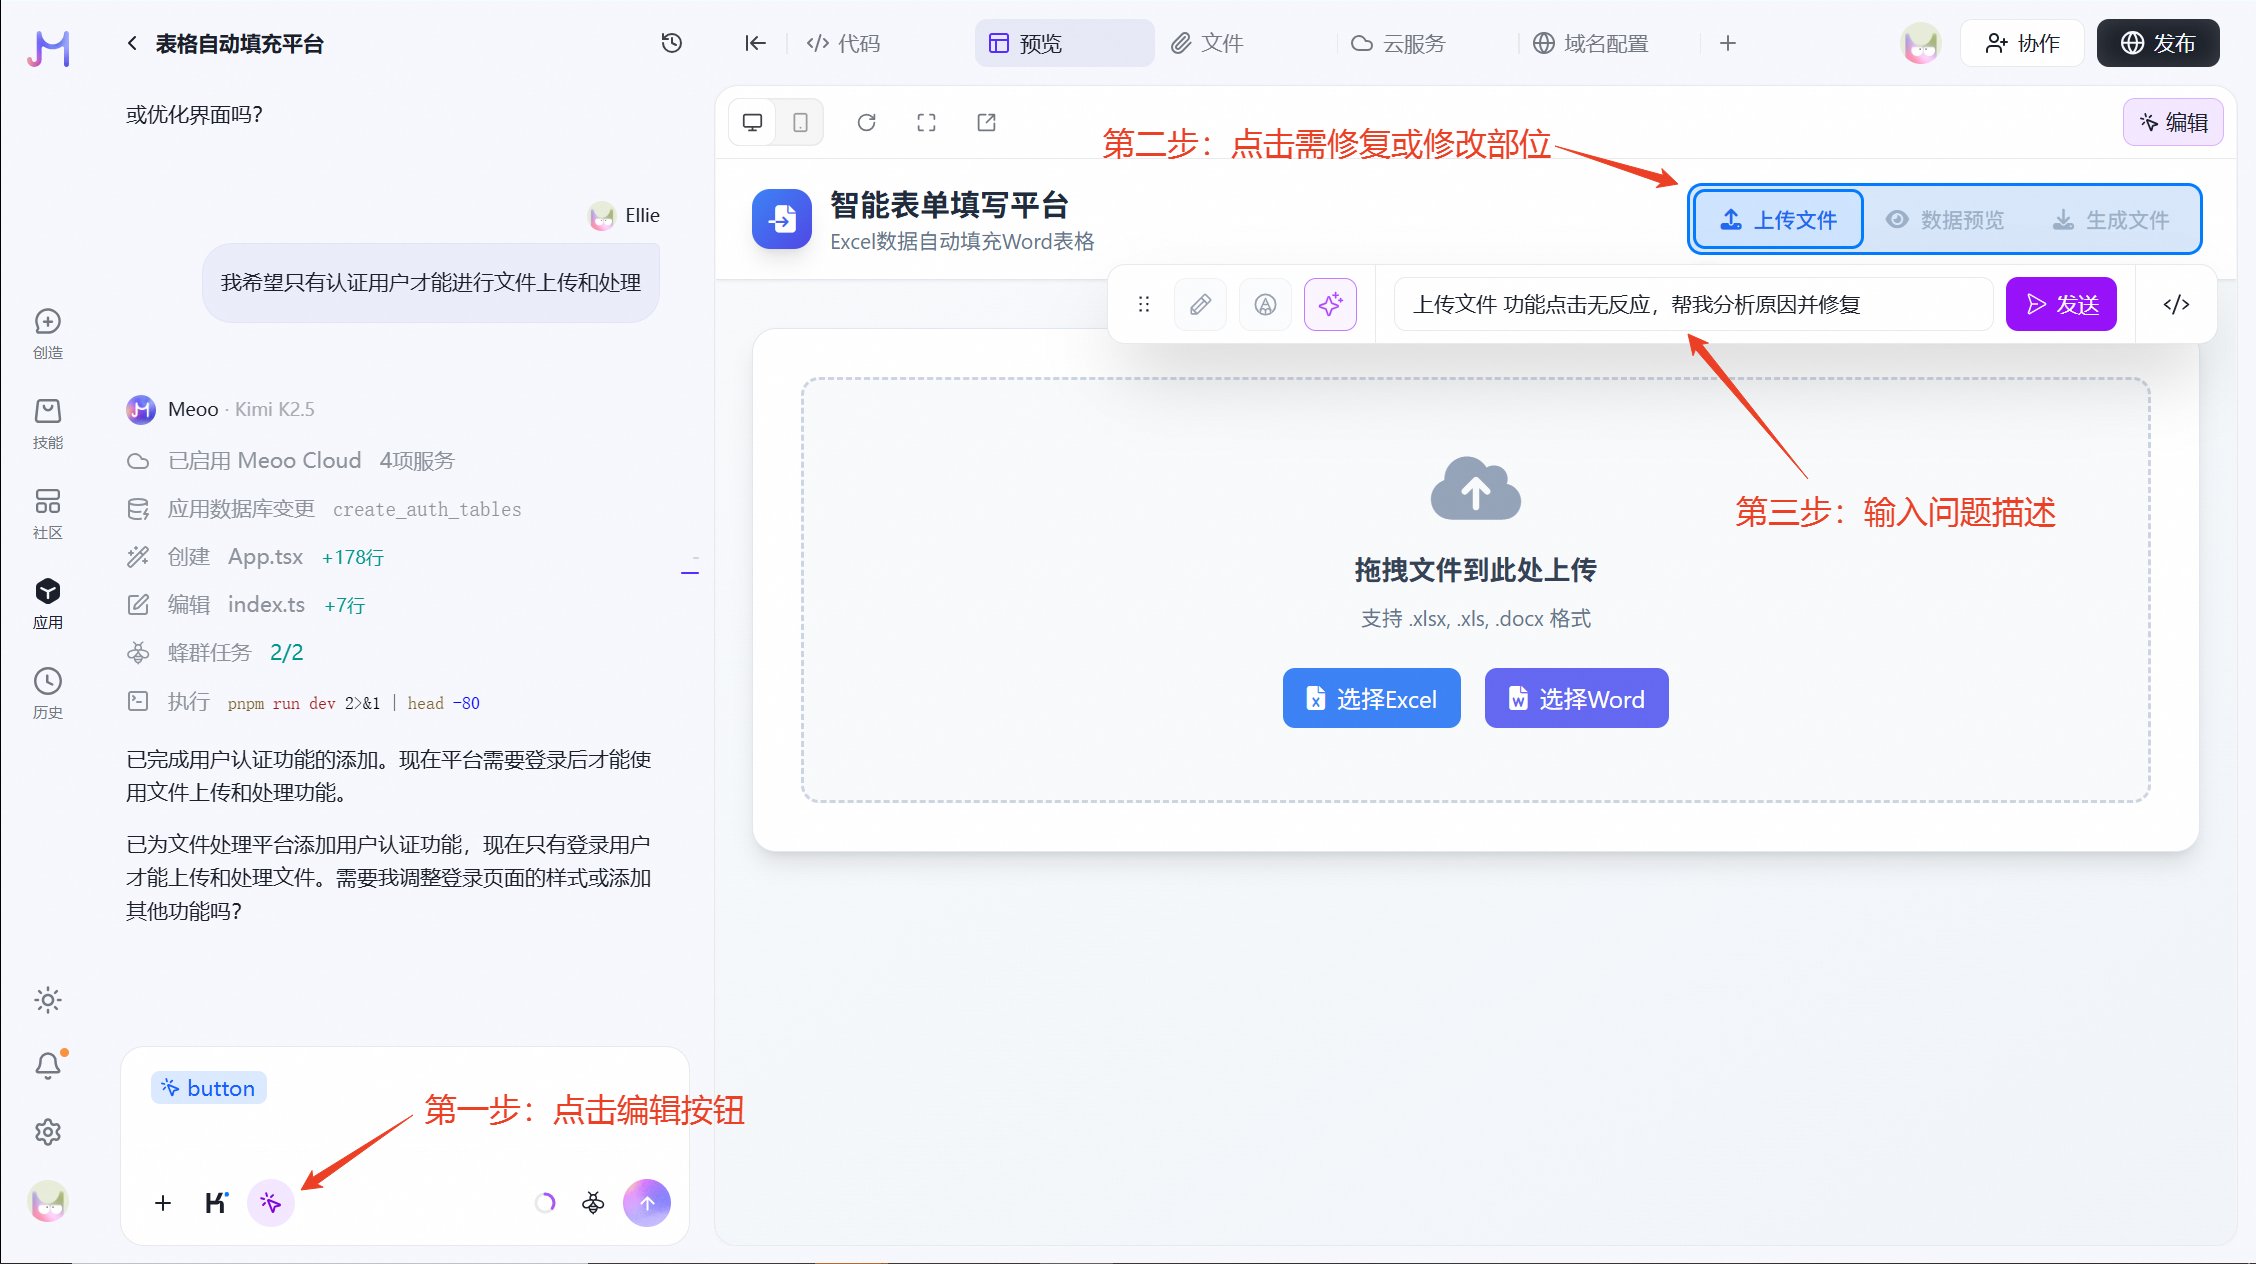Click the 选择Word button

tap(1576, 698)
